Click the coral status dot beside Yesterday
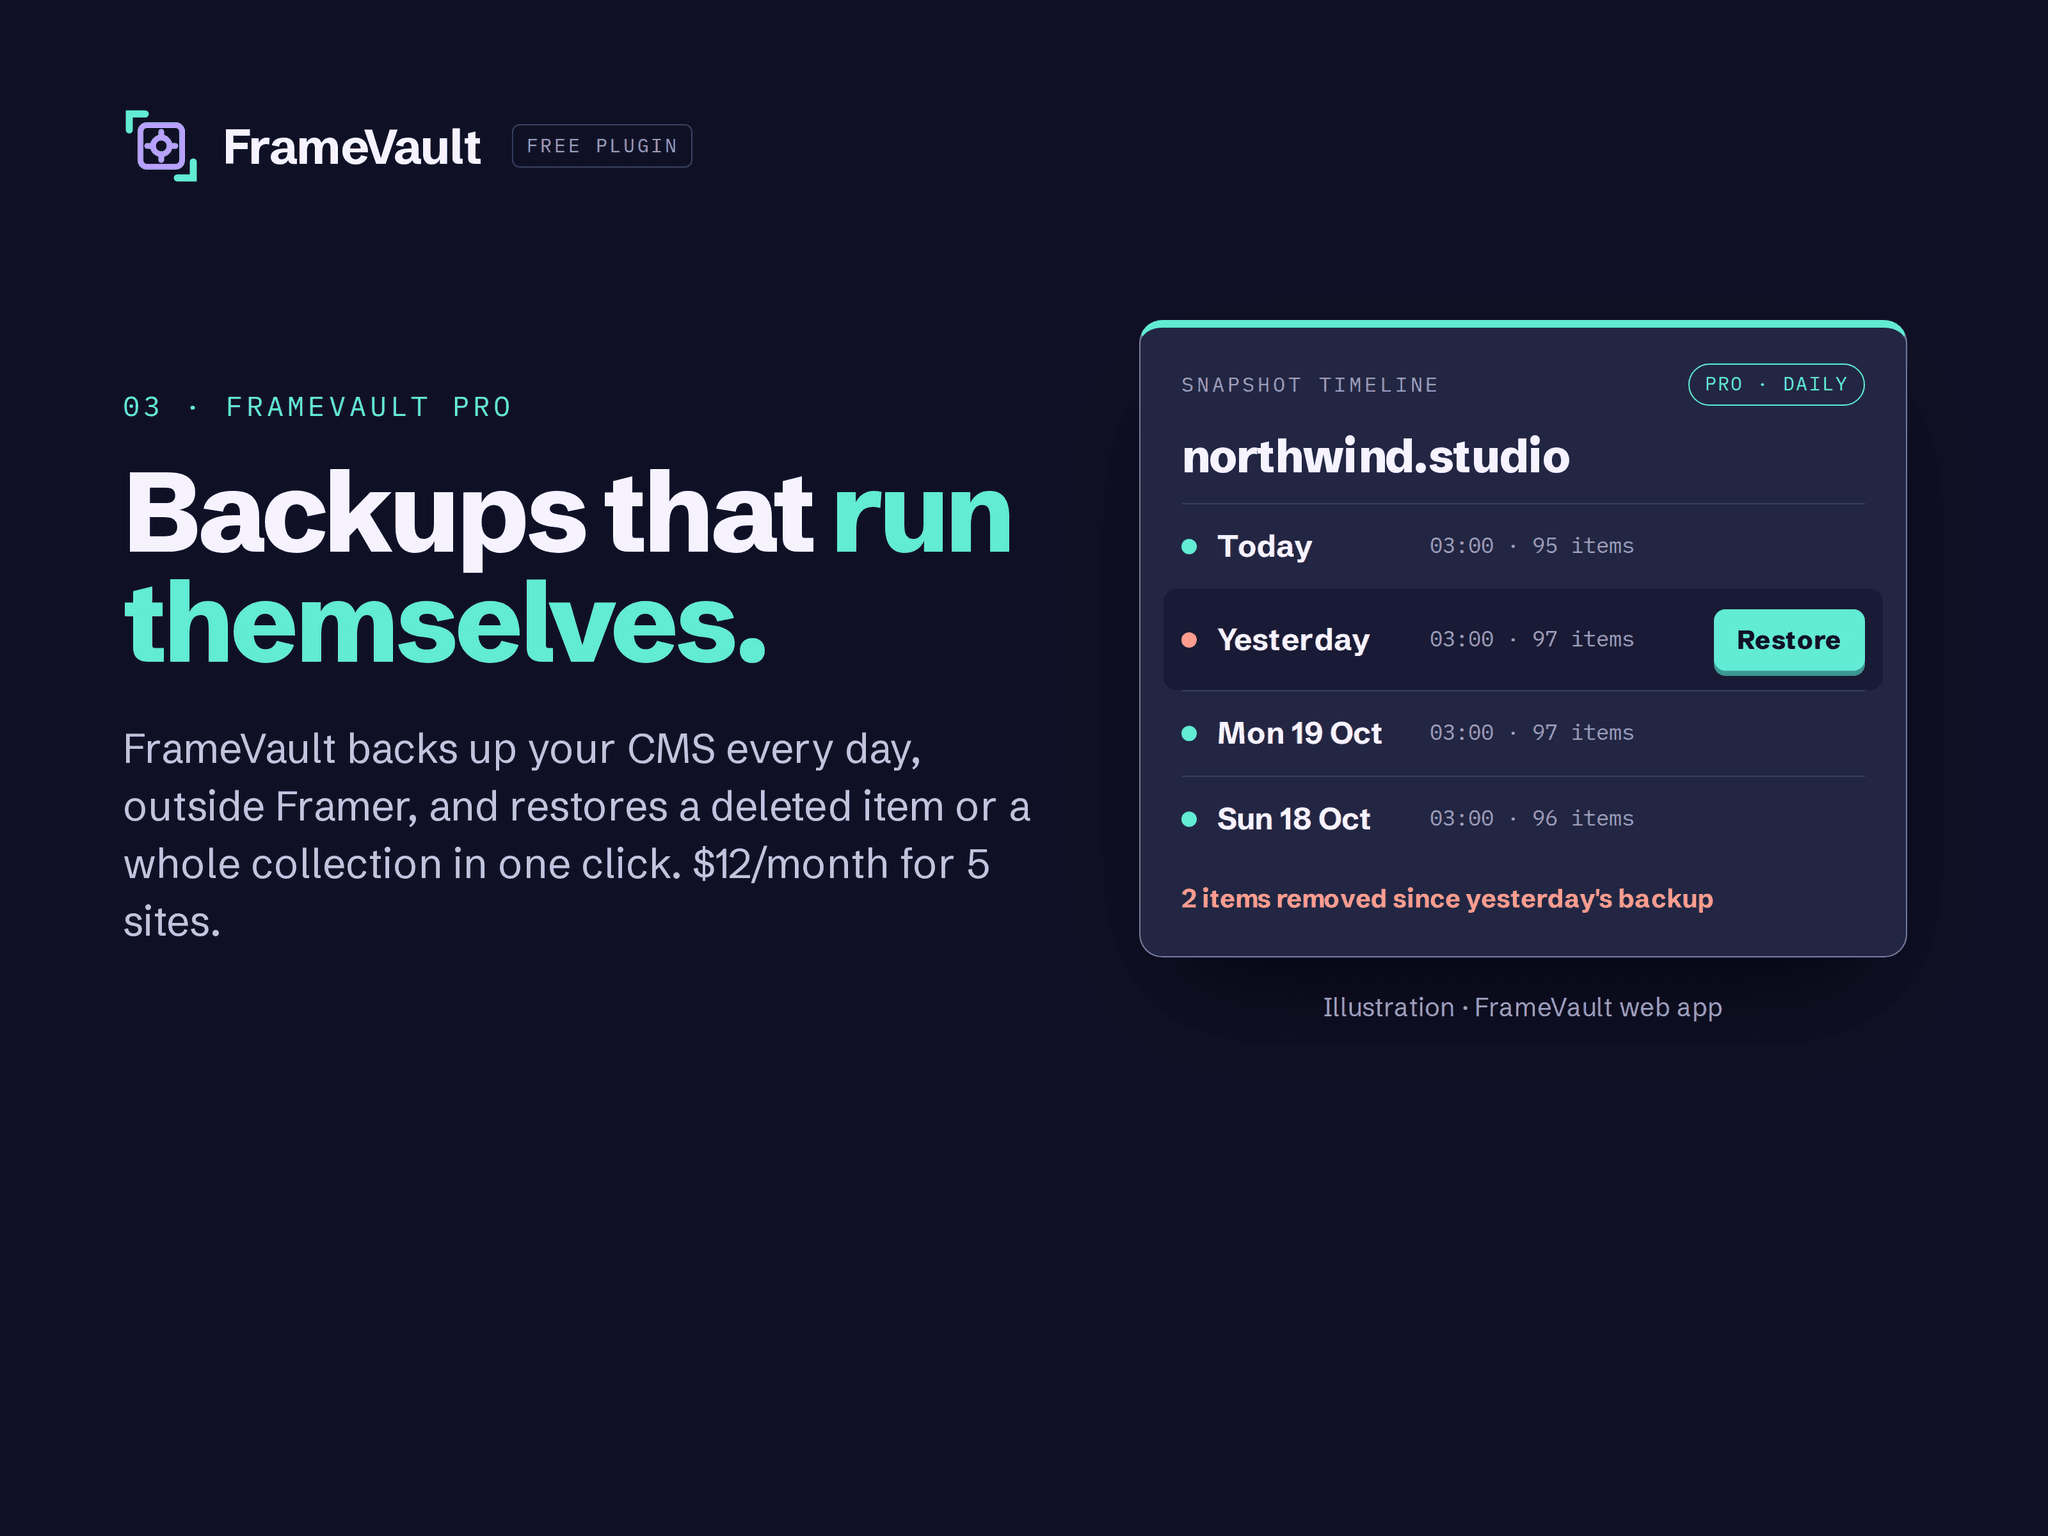Viewport: 2048px width, 1536px height. coord(1189,640)
